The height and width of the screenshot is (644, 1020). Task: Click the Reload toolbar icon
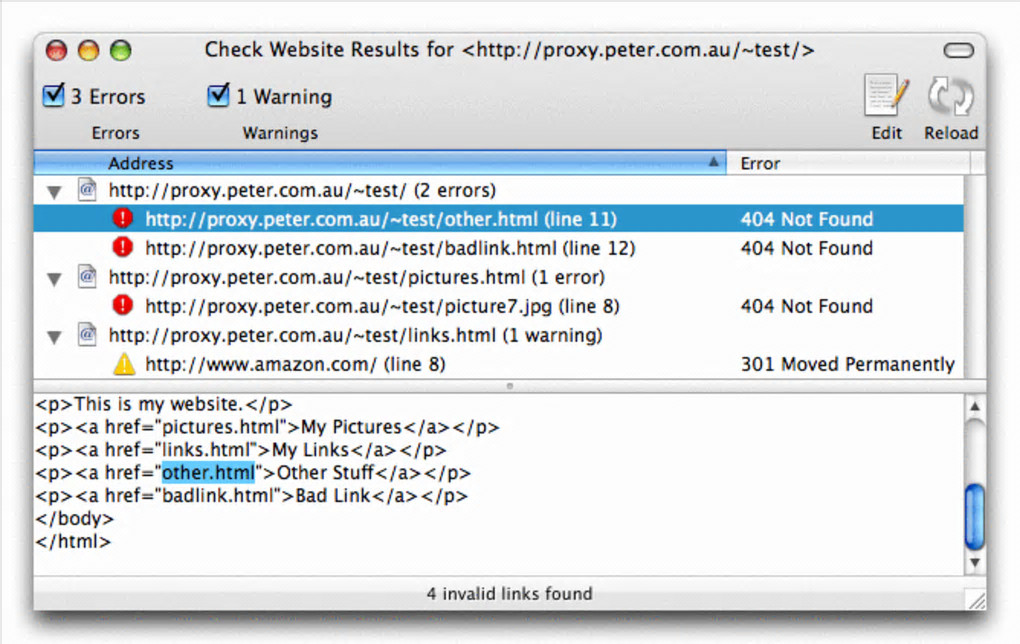950,98
